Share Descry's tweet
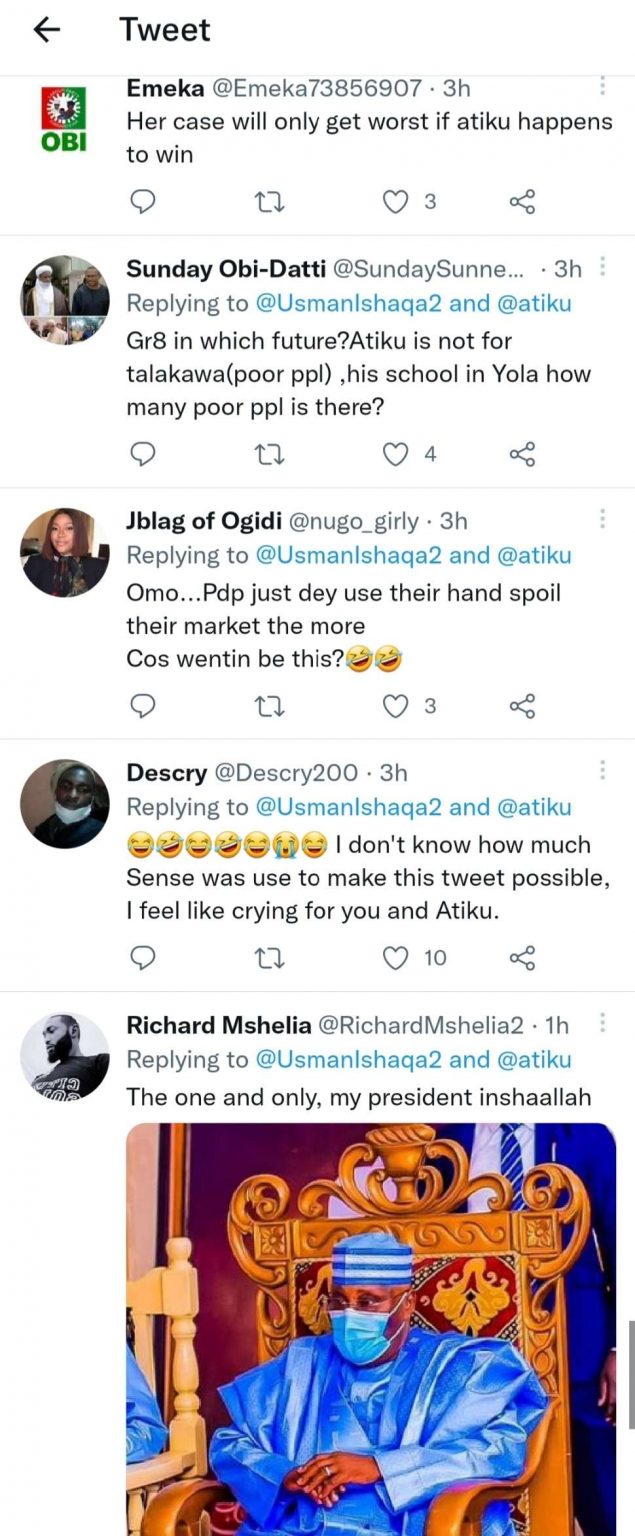Image resolution: width=635 pixels, height=1536 pixels. (522, 958)
